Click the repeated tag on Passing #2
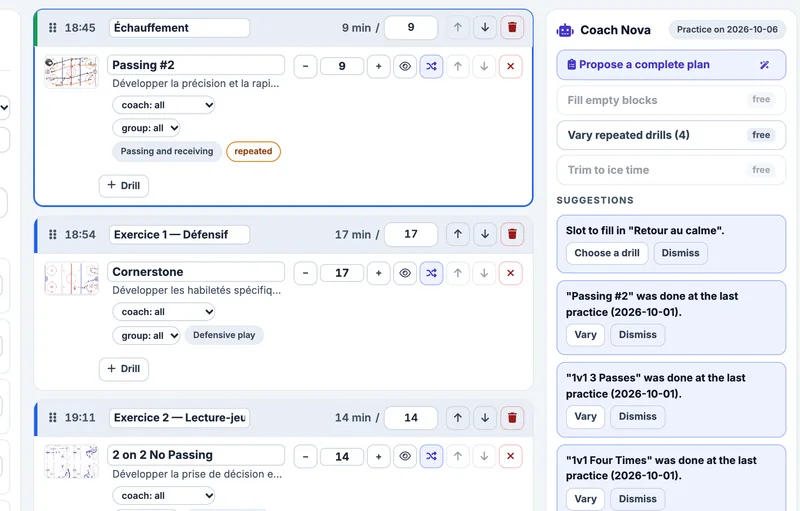800x511 pixels. [253, 151]
